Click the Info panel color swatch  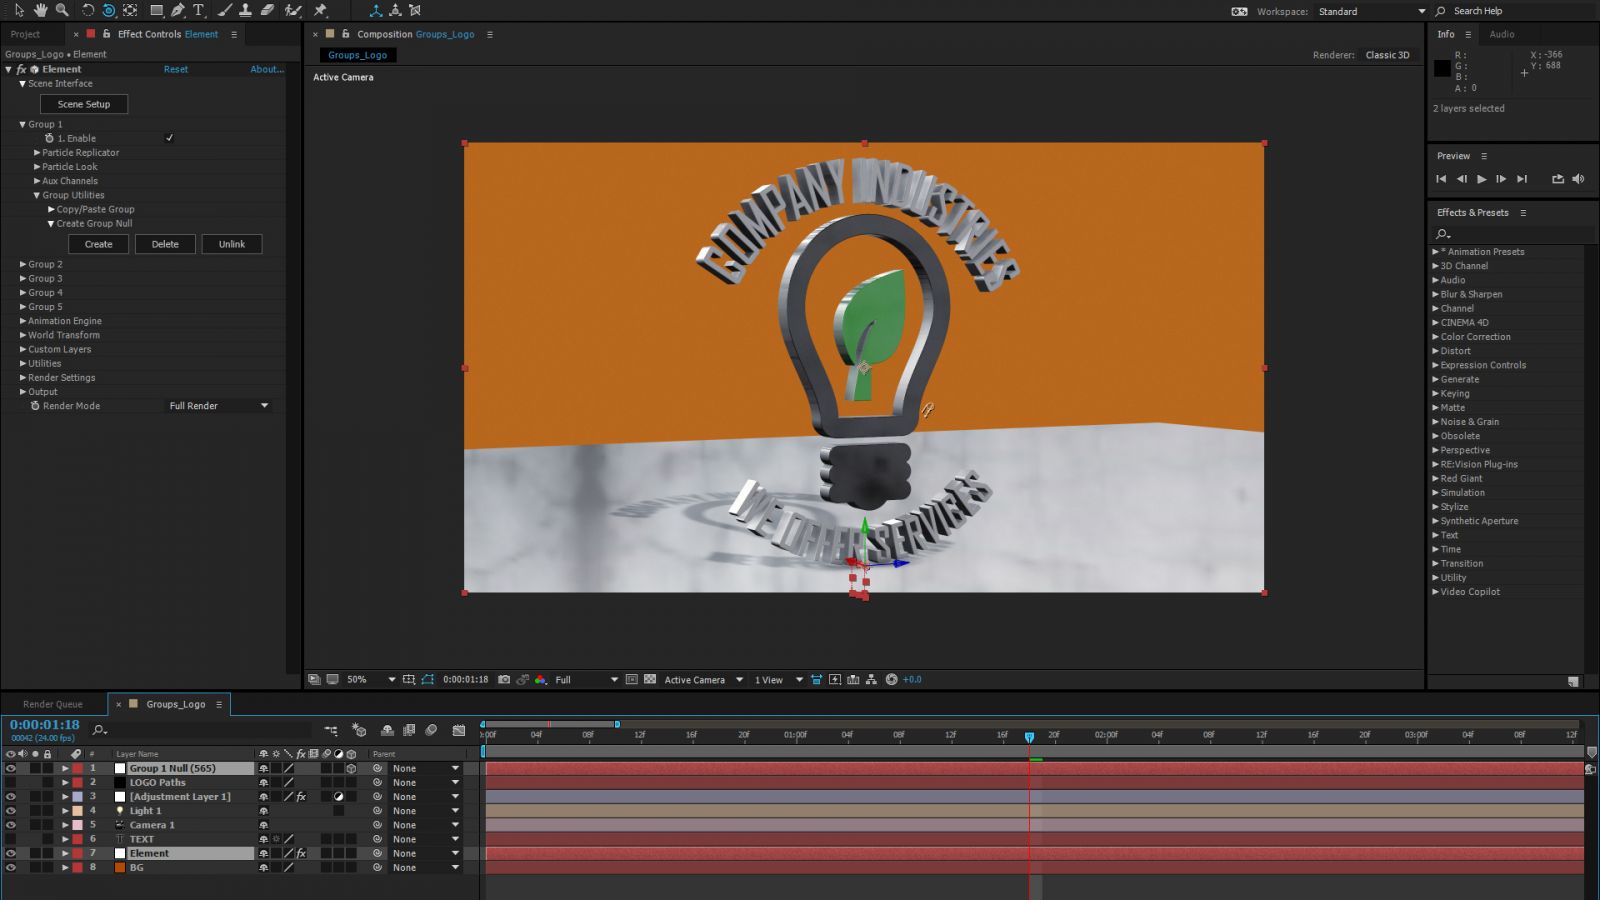click(1441, 68)
